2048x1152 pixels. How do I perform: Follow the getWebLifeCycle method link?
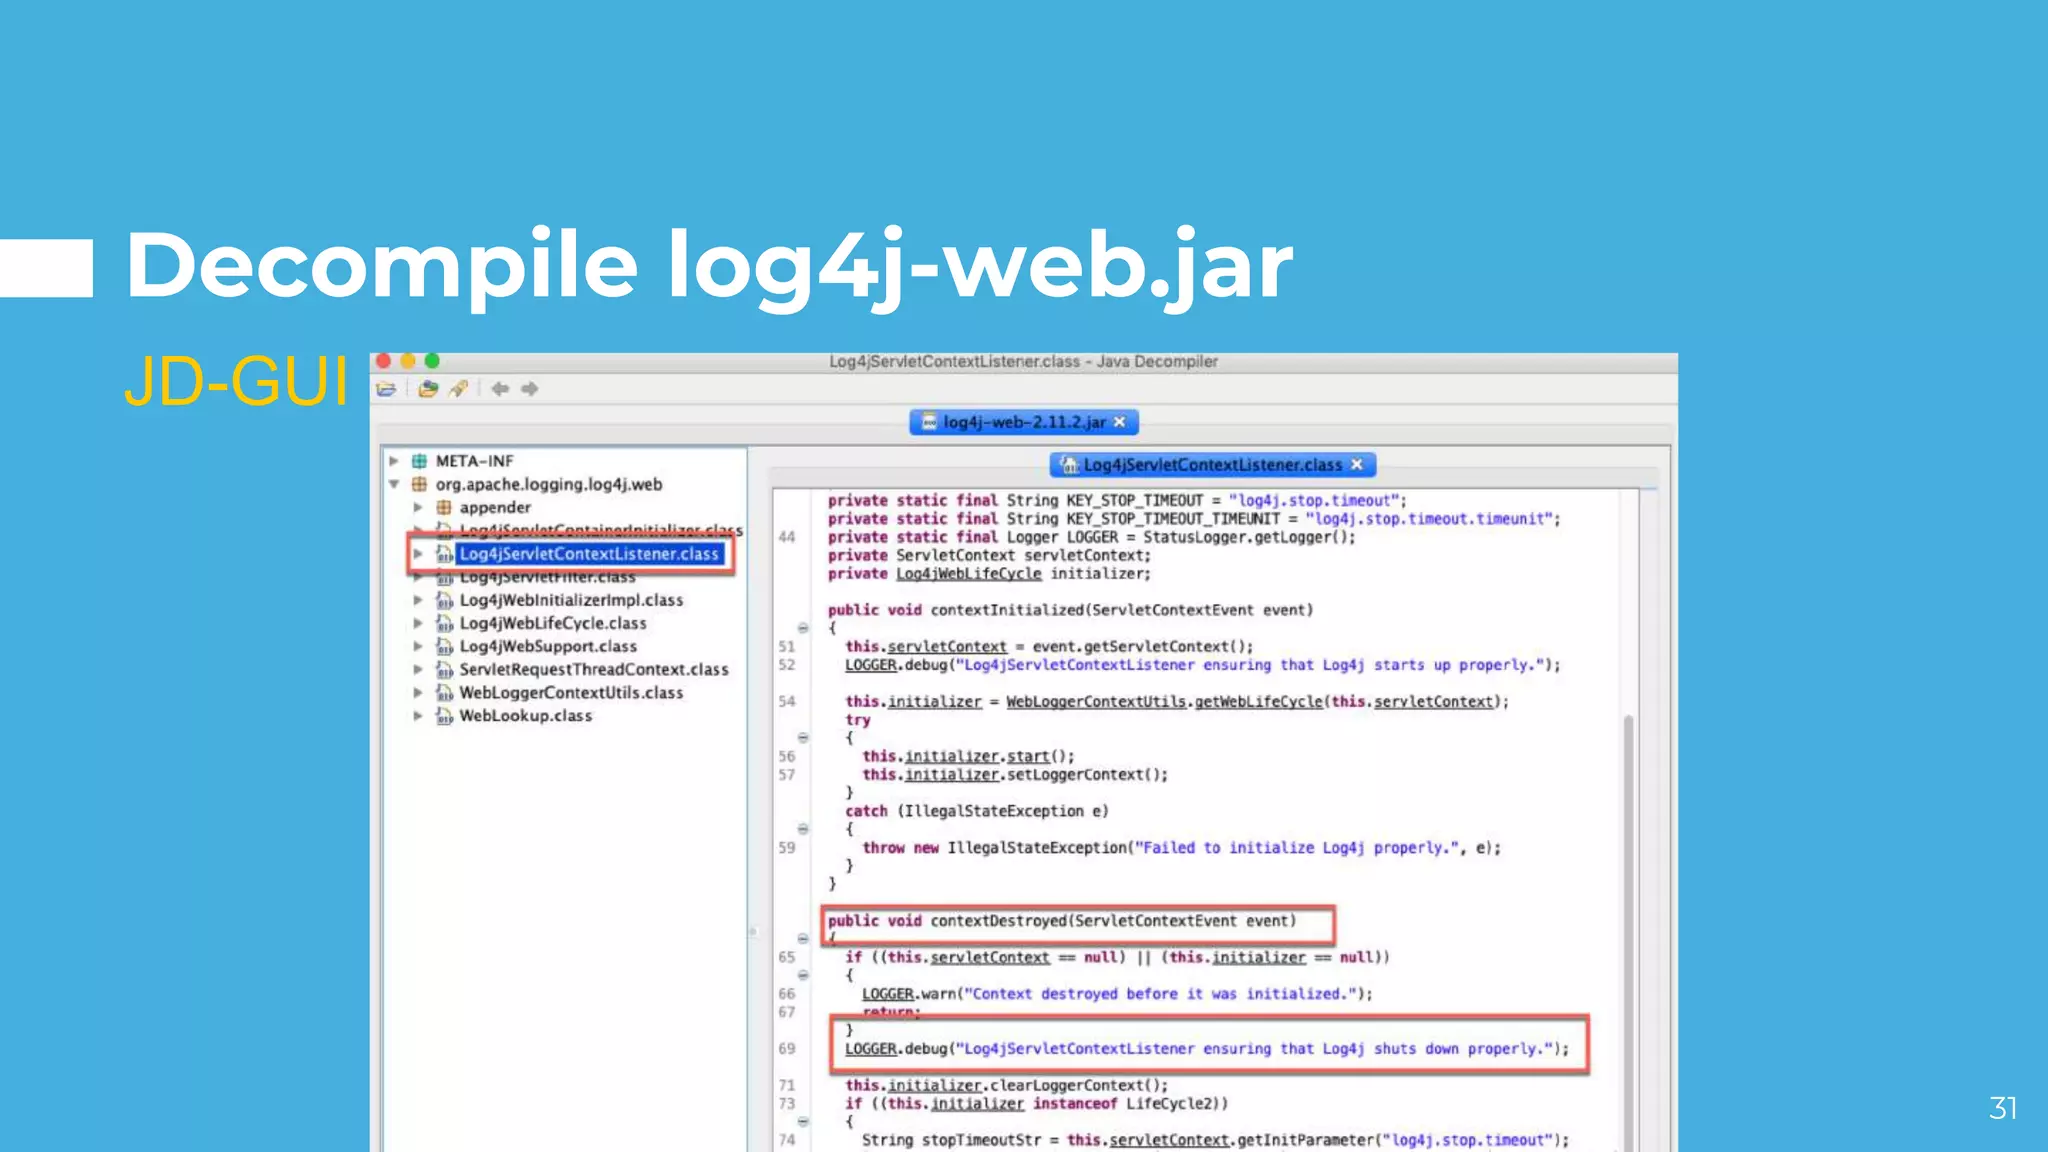(x=1258, y=702)
